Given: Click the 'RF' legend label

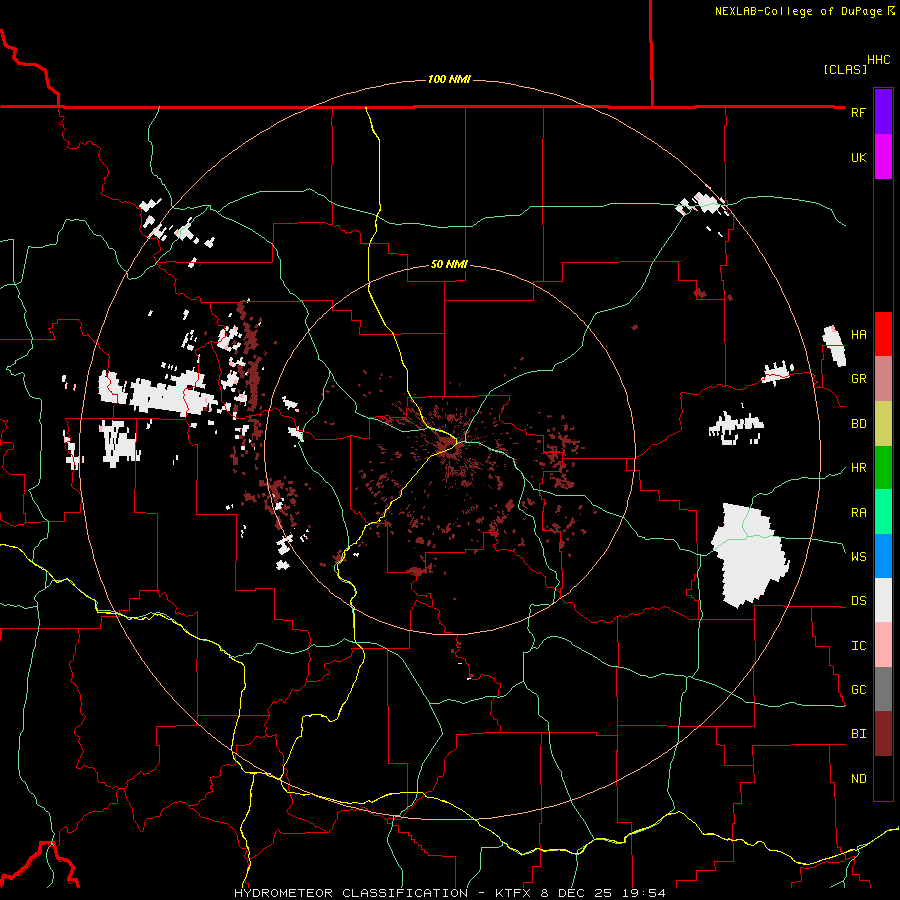Looking at the screenshot, I should [x=858, y=112].
